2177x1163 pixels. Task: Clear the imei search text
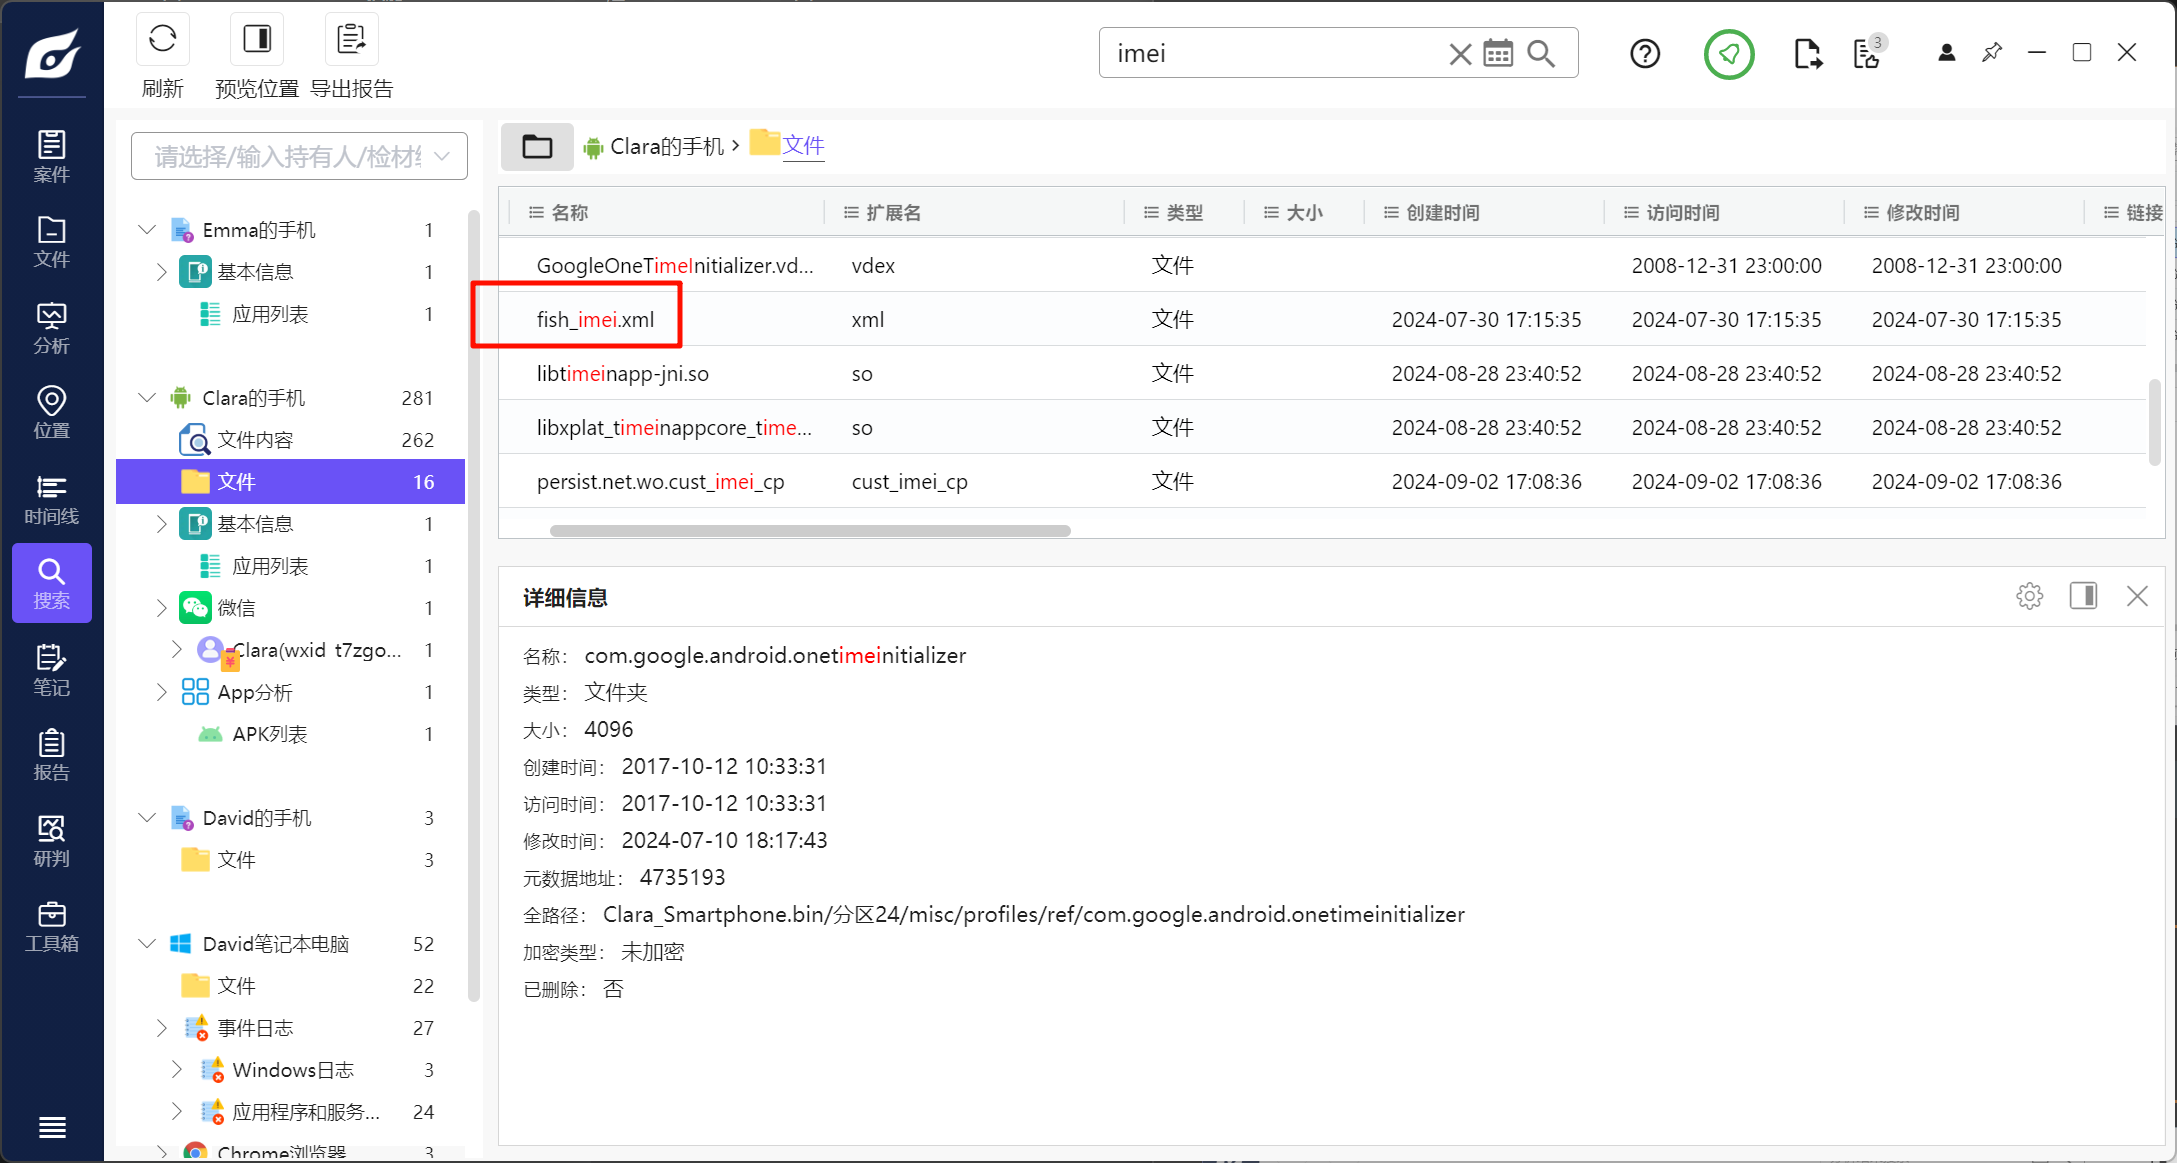(1459, 54)
